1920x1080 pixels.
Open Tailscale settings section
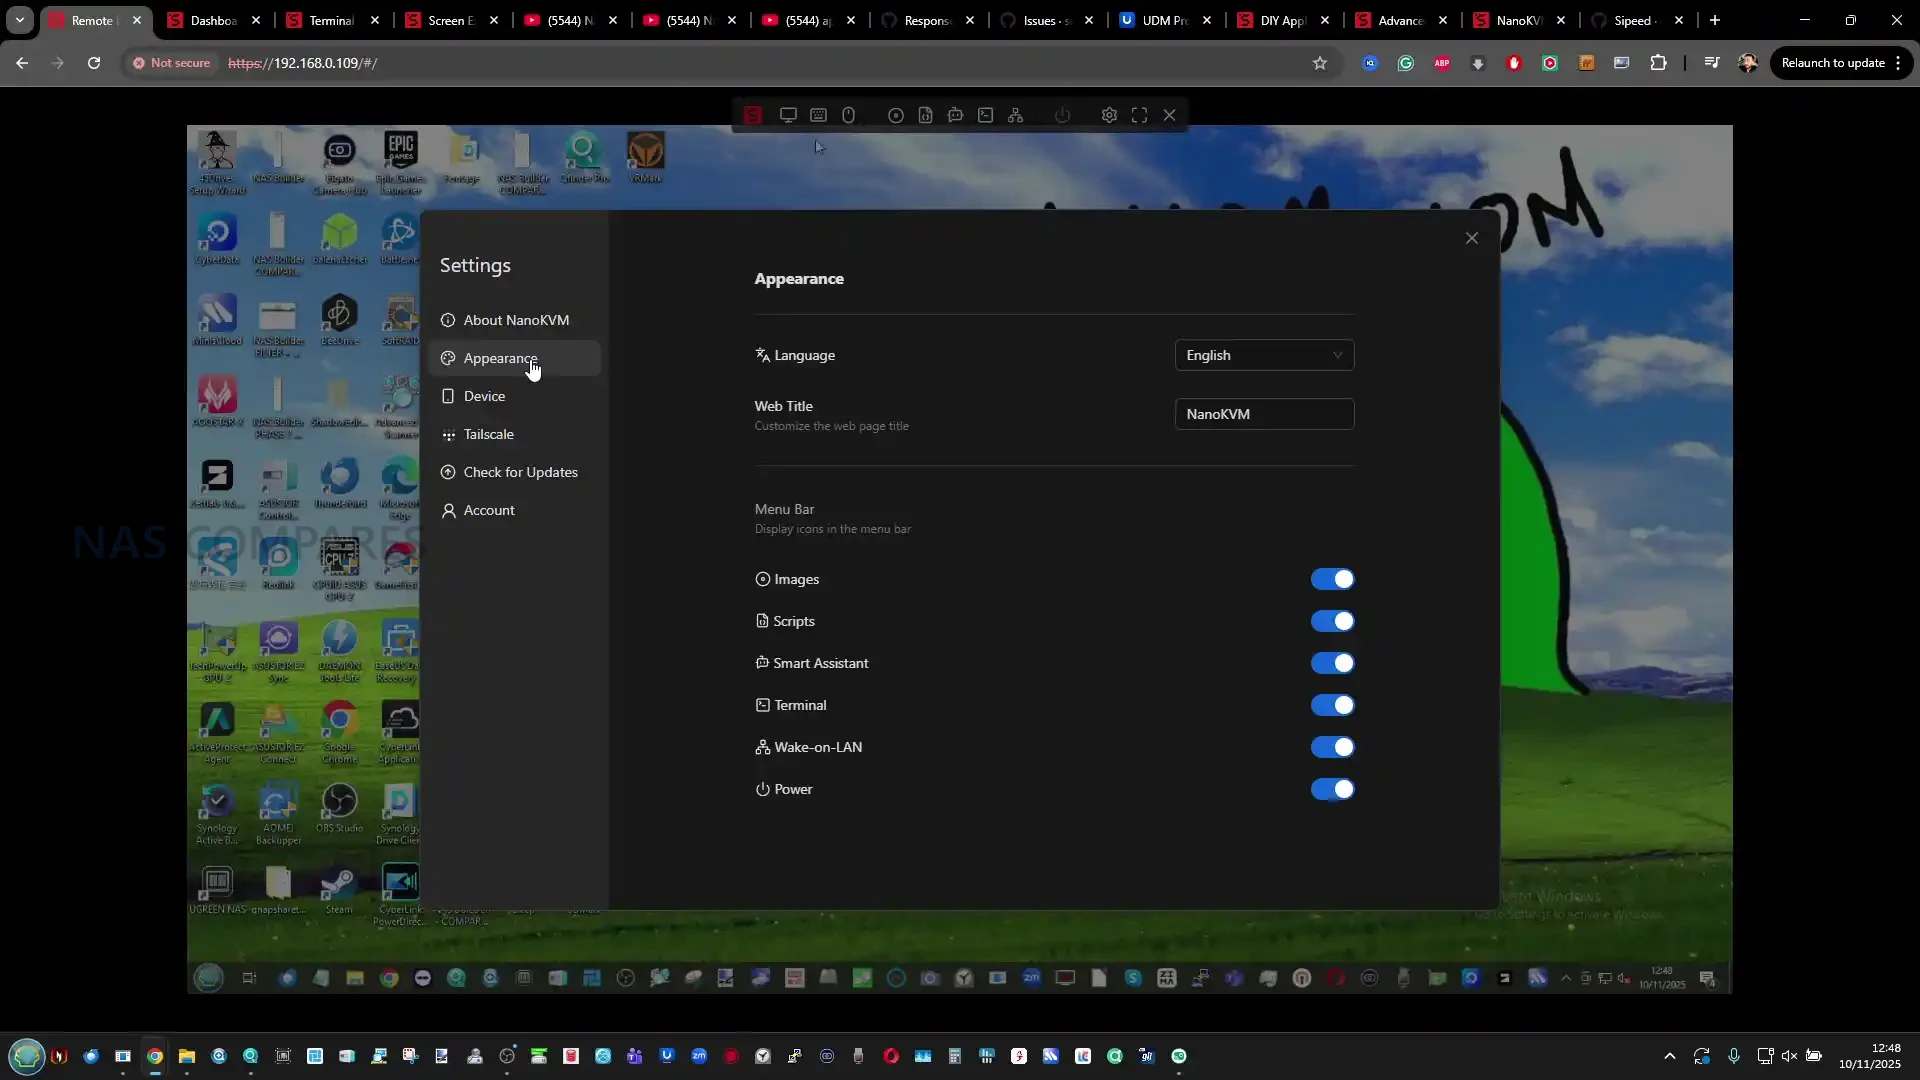point(489,434)
